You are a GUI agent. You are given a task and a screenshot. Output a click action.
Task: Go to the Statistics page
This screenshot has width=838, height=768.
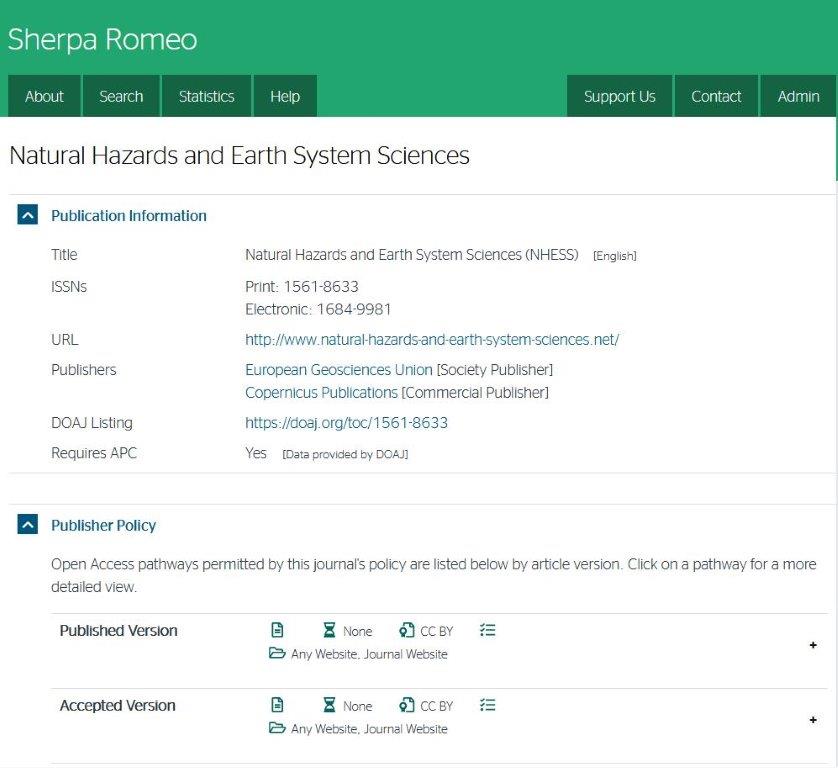(x=206, y=96)
